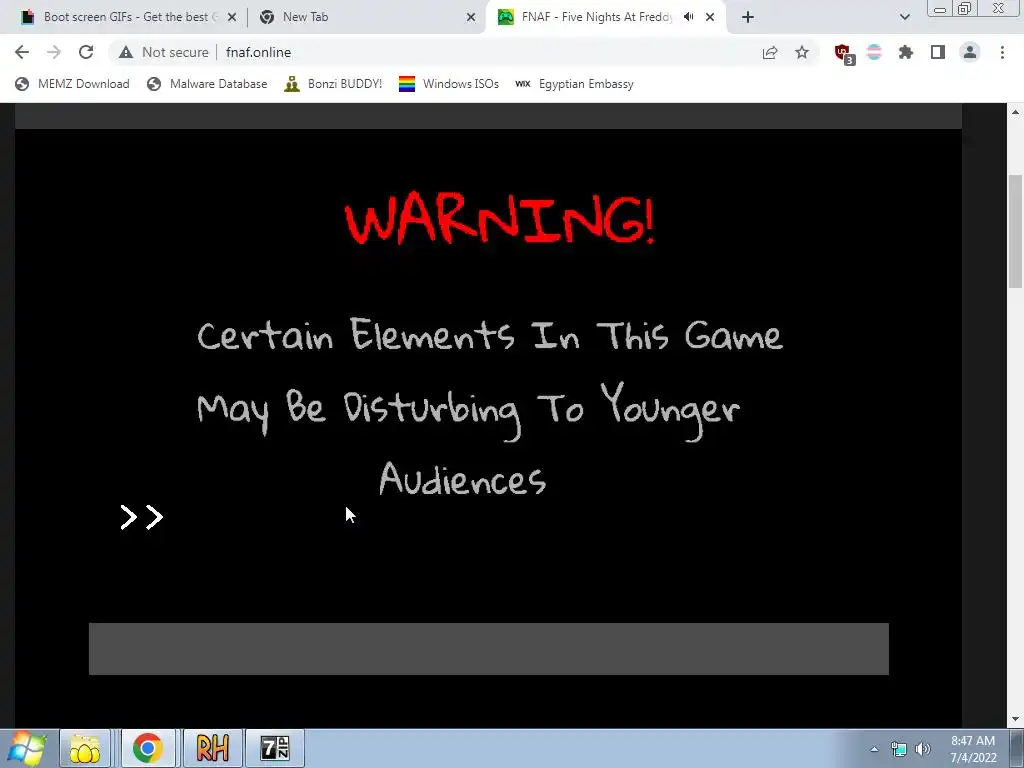This screenshot has width=1024, height=768.
Task: Mute the FNAF tab audio icon
Action: point(688,17)
